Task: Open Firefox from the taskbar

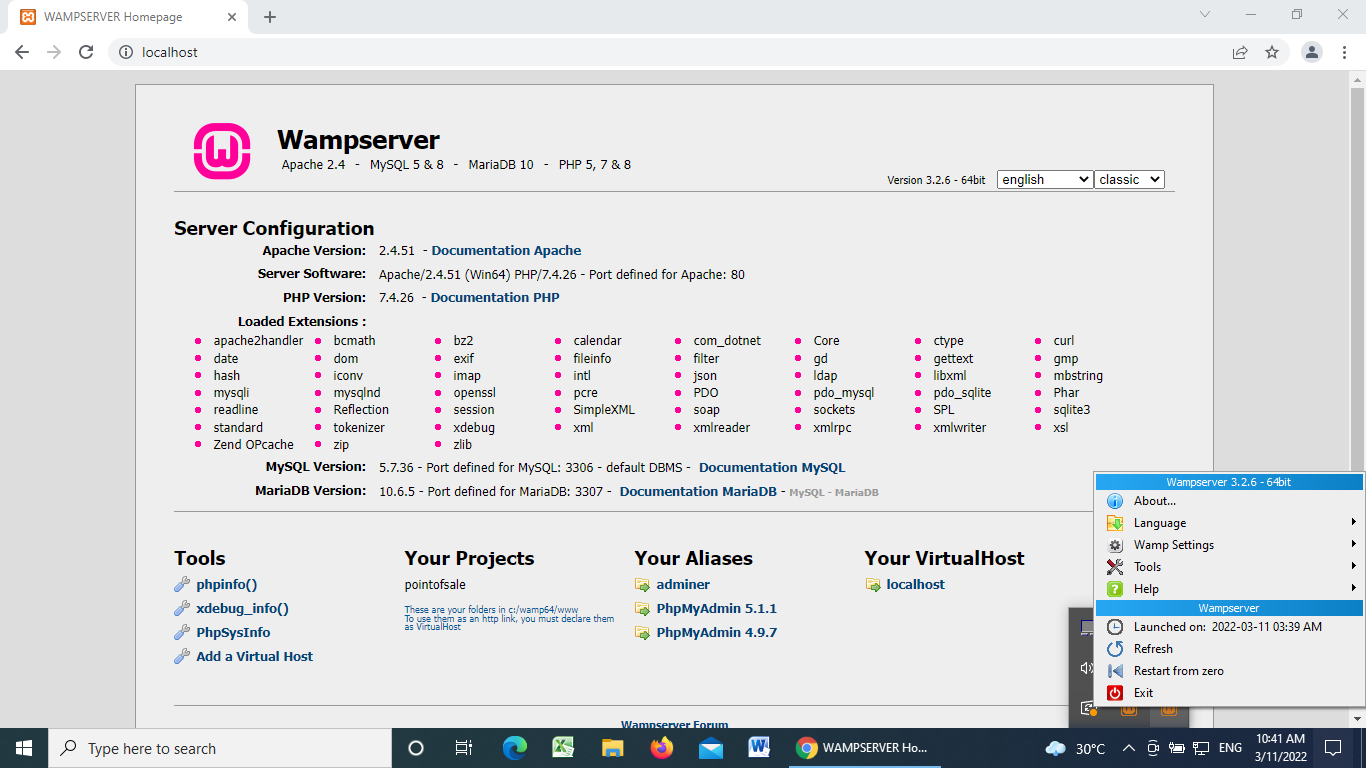Action: click(x=662, y=748)
